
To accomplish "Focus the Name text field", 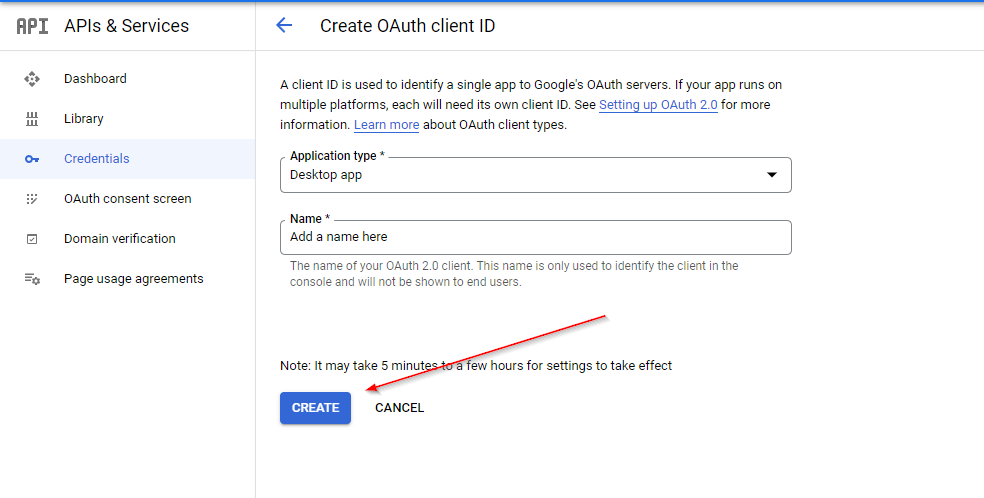I will (x=535, y=238).
